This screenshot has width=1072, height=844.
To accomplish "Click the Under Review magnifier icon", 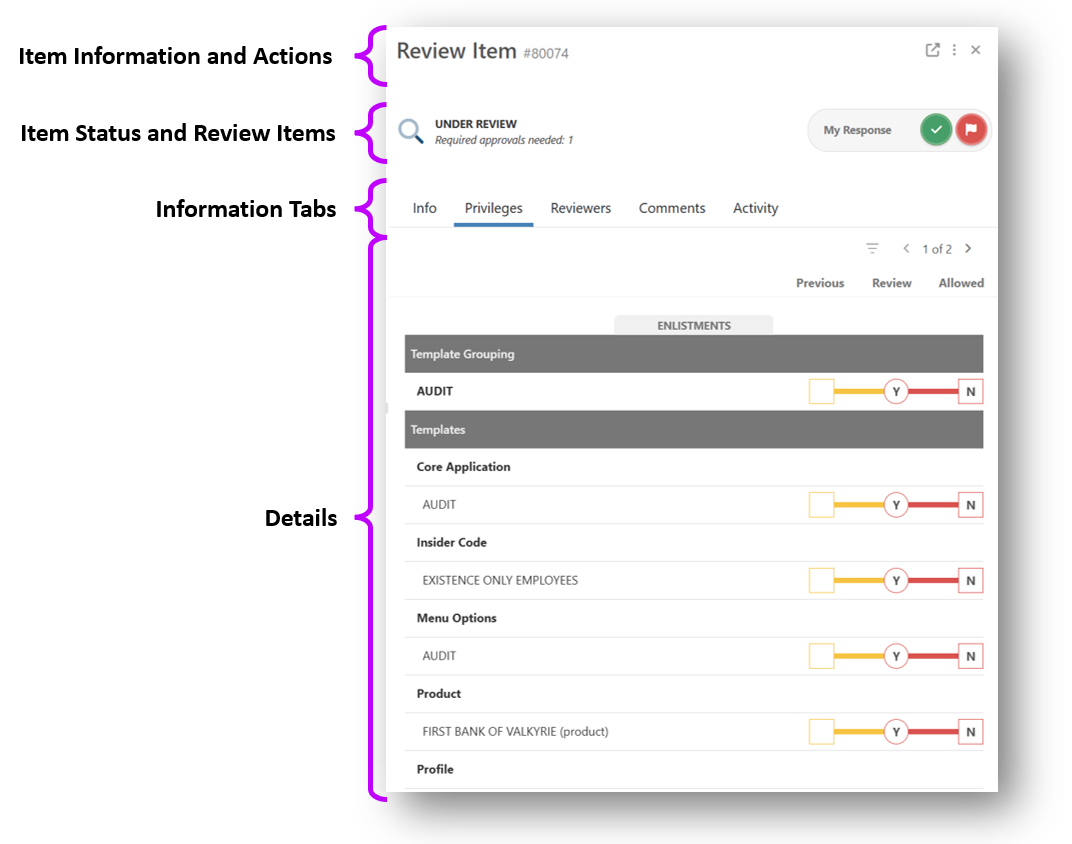I will (x=411, y=131).
